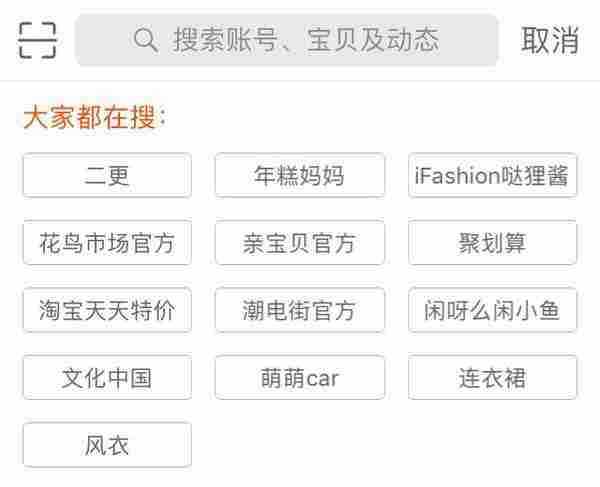Select 花鸟市场官方 suggestion
The height and width of the screenshot is (487, 600).
(107, 243)
